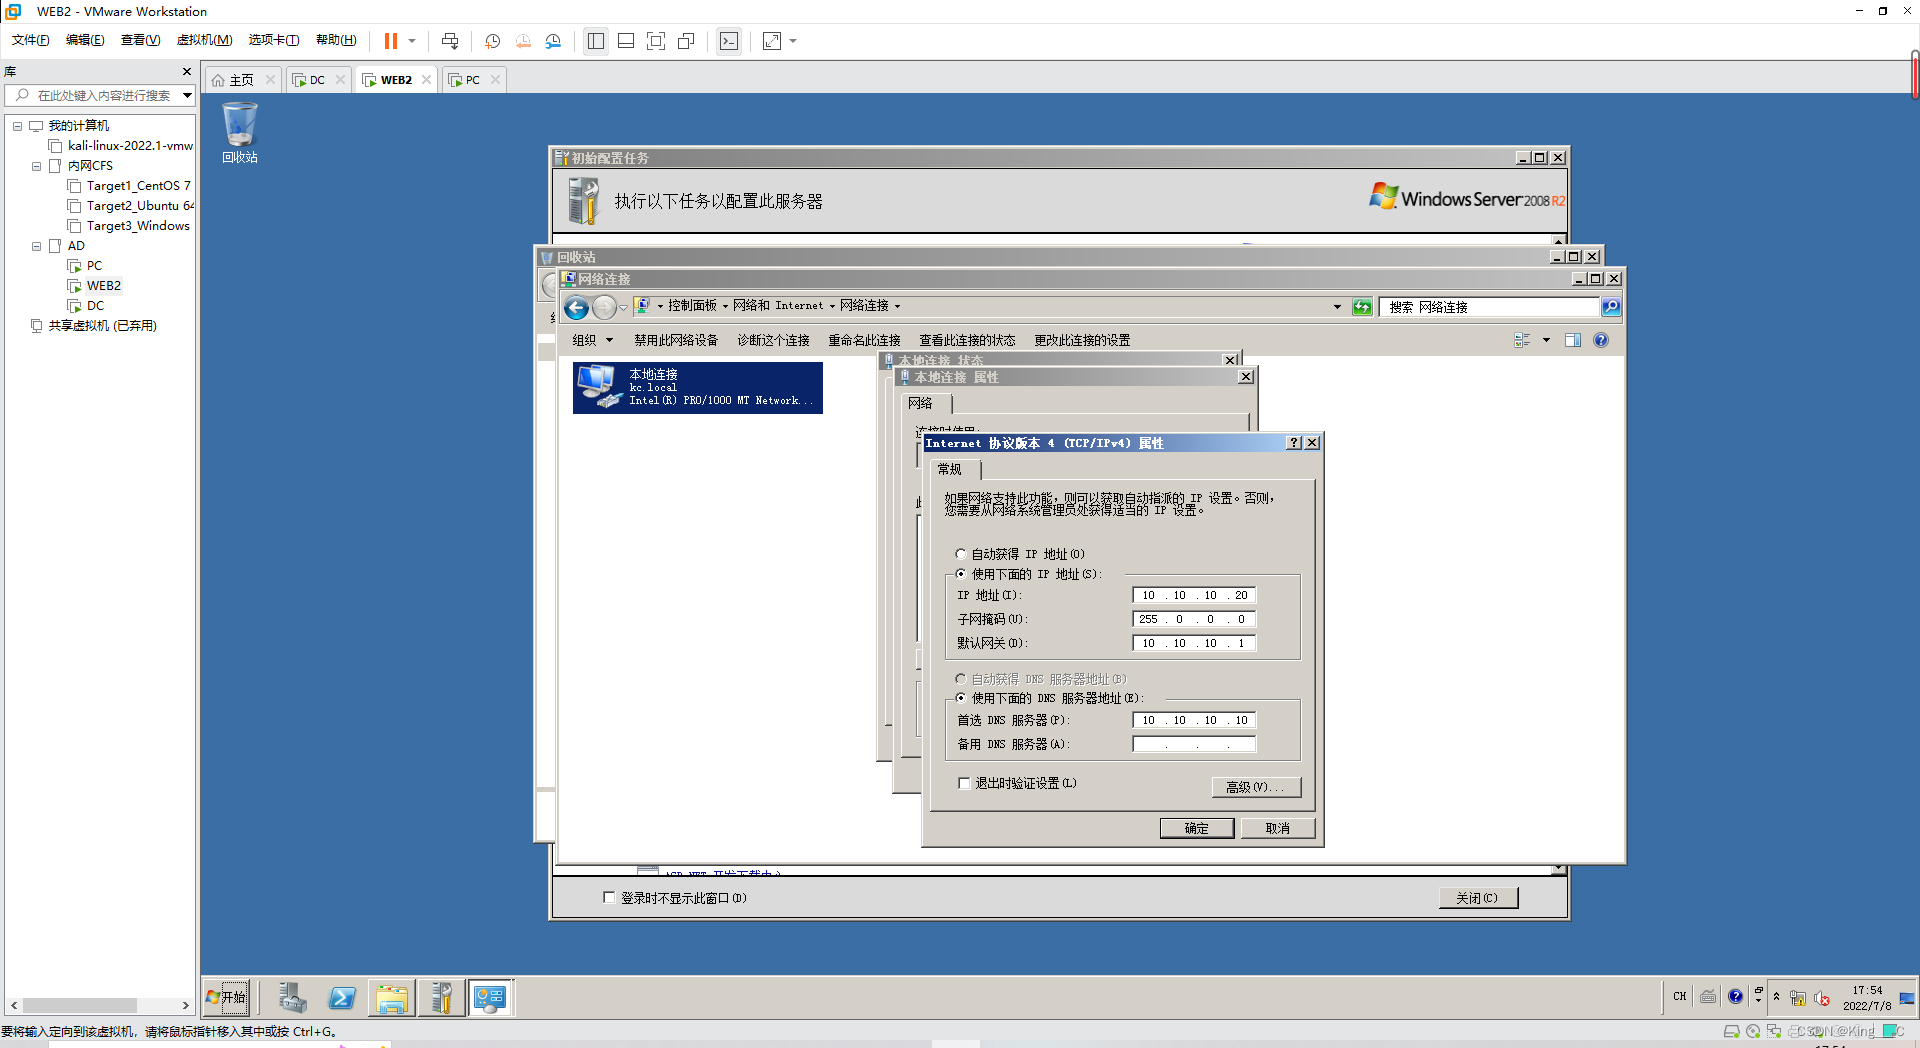The image size is (1920, 1048).
Task: Open Windows Explorer from taskbar
Action: click(x=392, y=997)
